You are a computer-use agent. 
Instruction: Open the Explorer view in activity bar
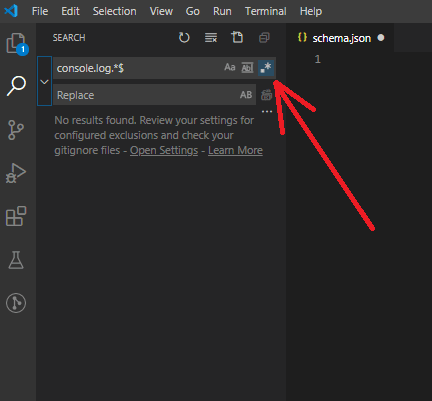pyautogui.click(x=17, y=44)
